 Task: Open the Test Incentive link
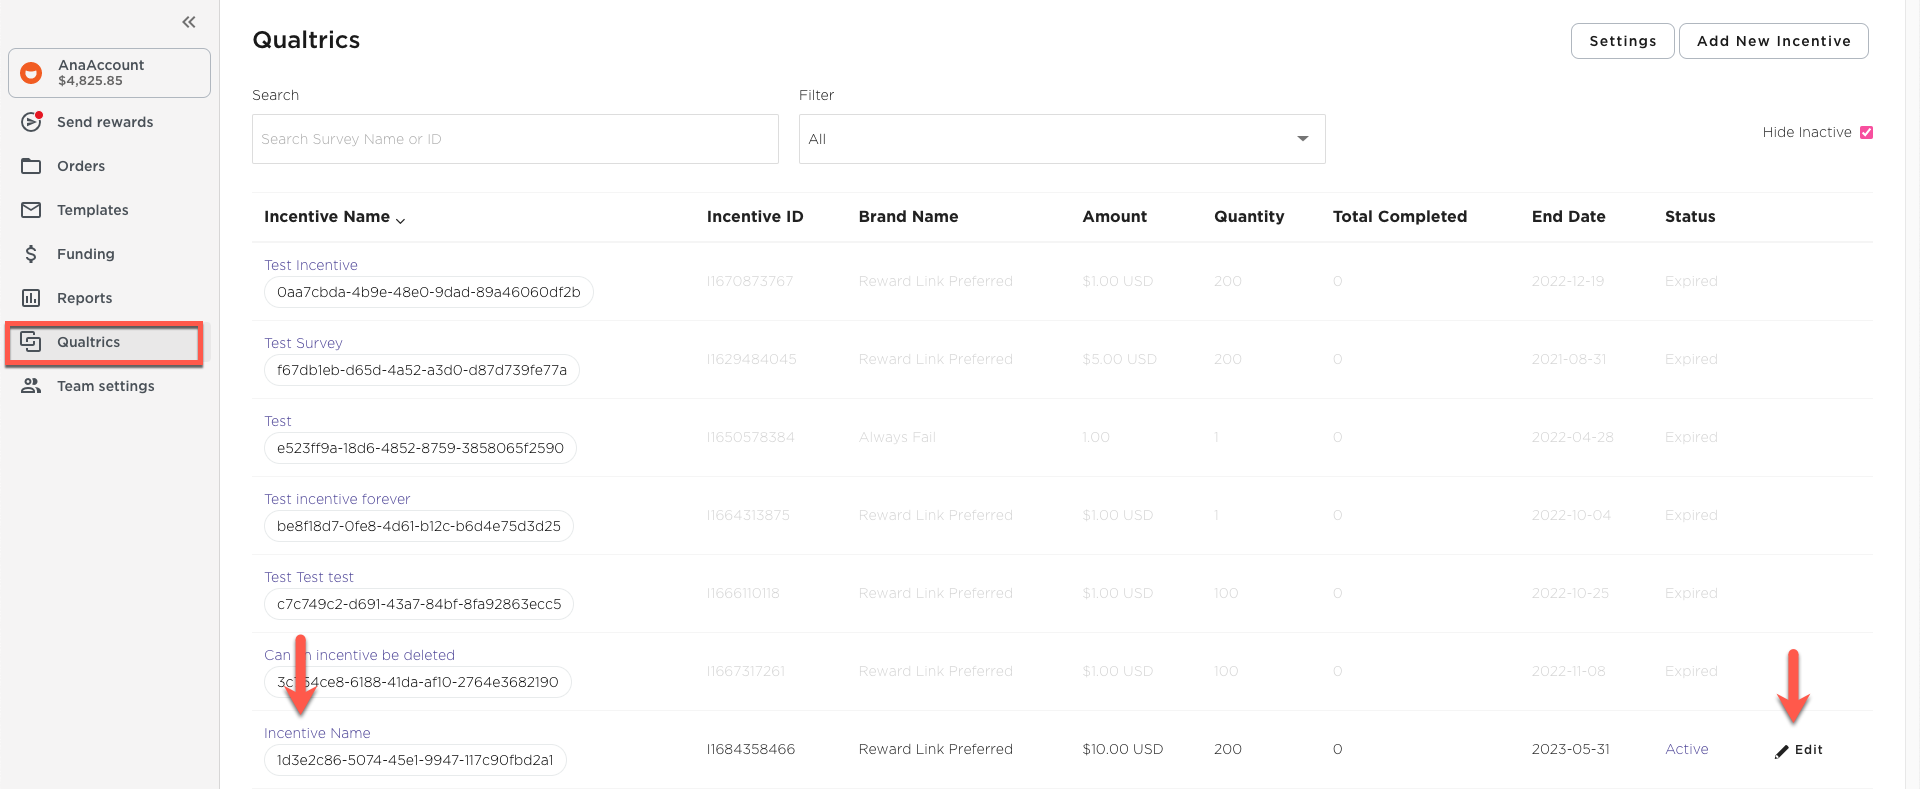click(x=311, y=265)
